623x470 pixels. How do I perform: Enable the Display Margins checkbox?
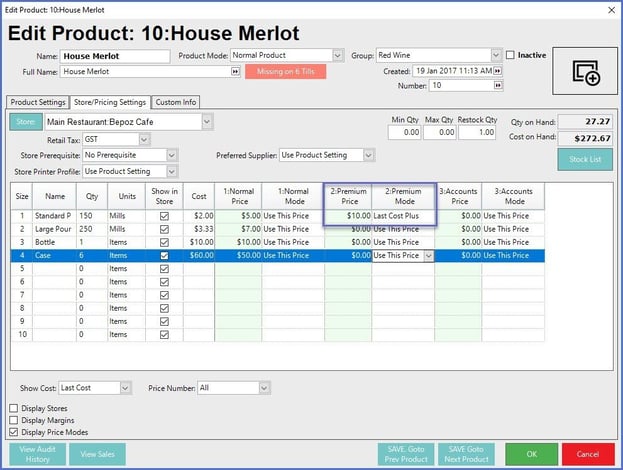pyautogui.click(x=13, y=420)
